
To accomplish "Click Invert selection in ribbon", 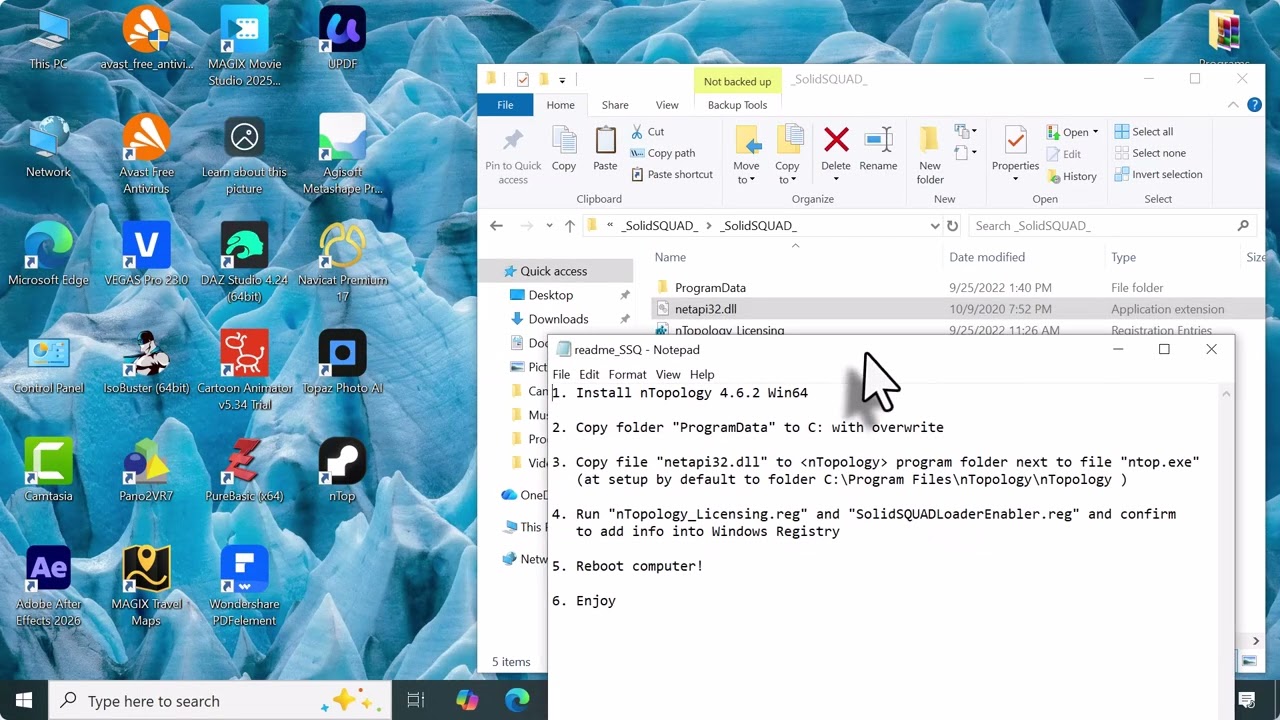I will pos(1158,174).
